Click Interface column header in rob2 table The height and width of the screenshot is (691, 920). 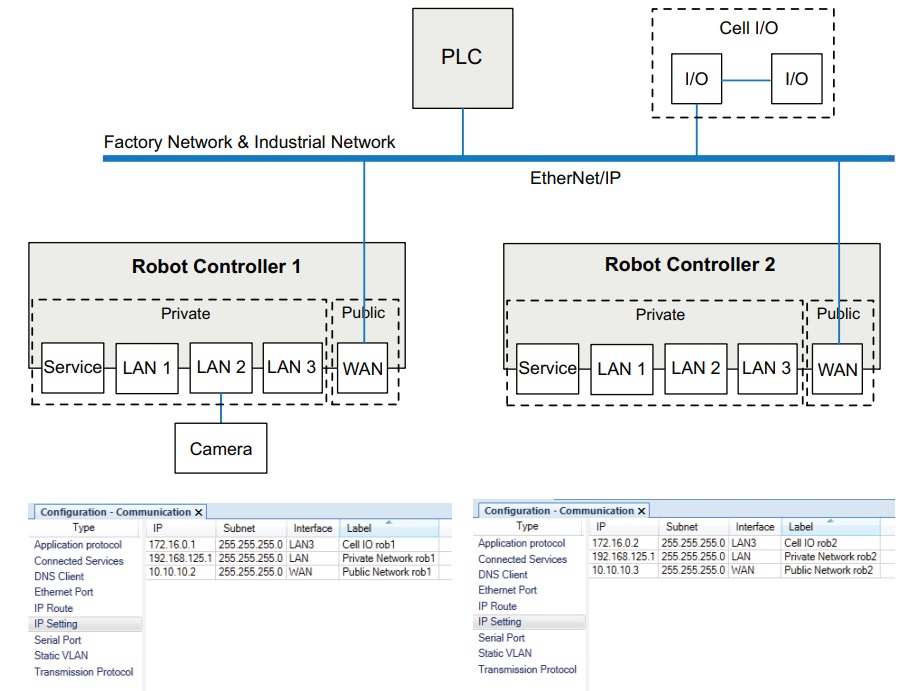tap(755, 527)
